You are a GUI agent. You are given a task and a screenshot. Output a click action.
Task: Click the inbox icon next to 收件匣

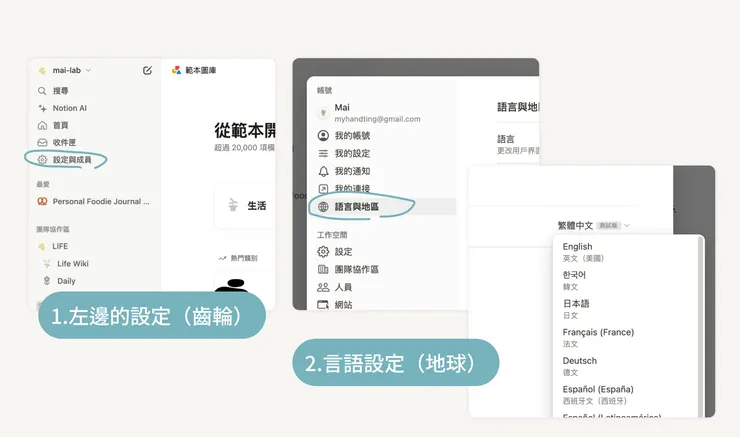click(x=42, y=142)
